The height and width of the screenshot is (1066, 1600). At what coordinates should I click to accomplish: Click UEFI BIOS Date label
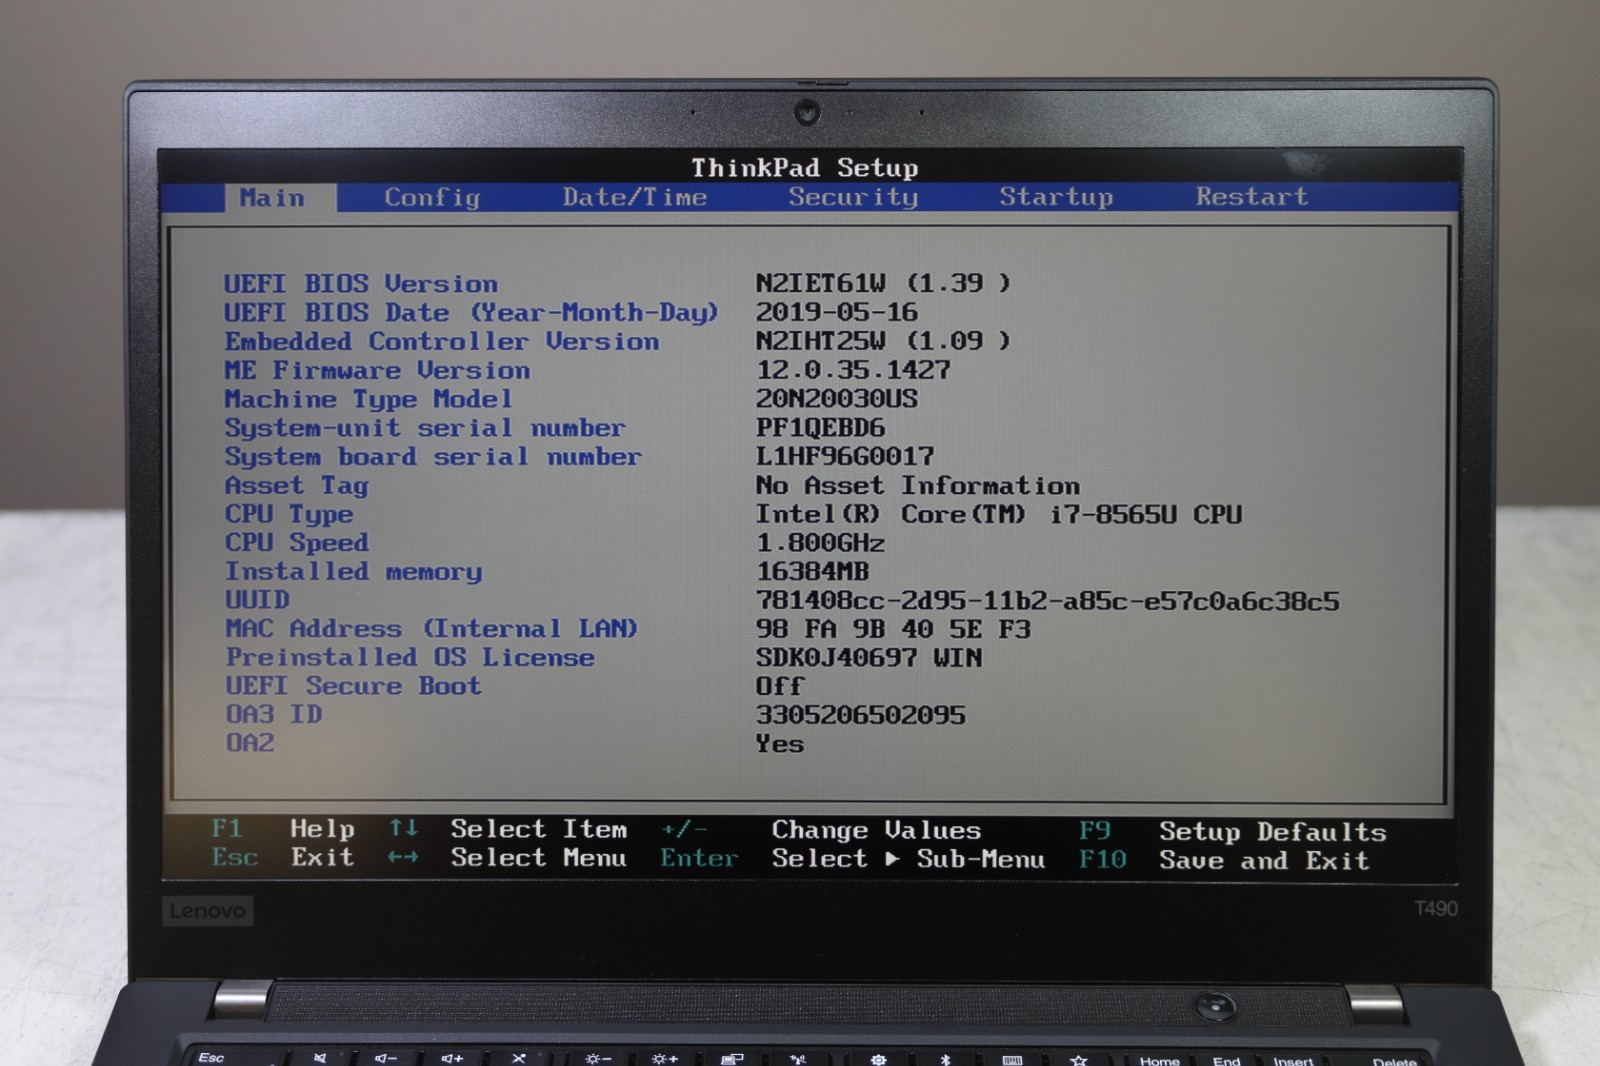click(x=471, y=313)
